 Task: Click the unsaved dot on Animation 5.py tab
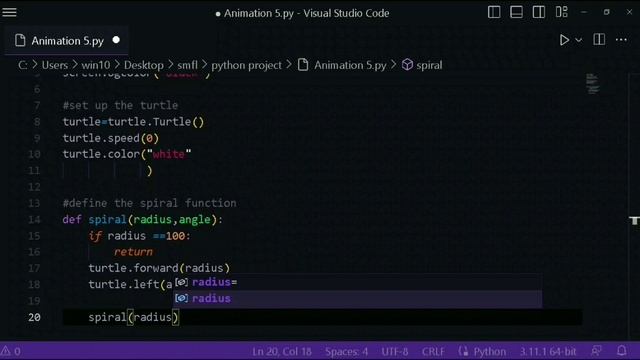(116, 40)
